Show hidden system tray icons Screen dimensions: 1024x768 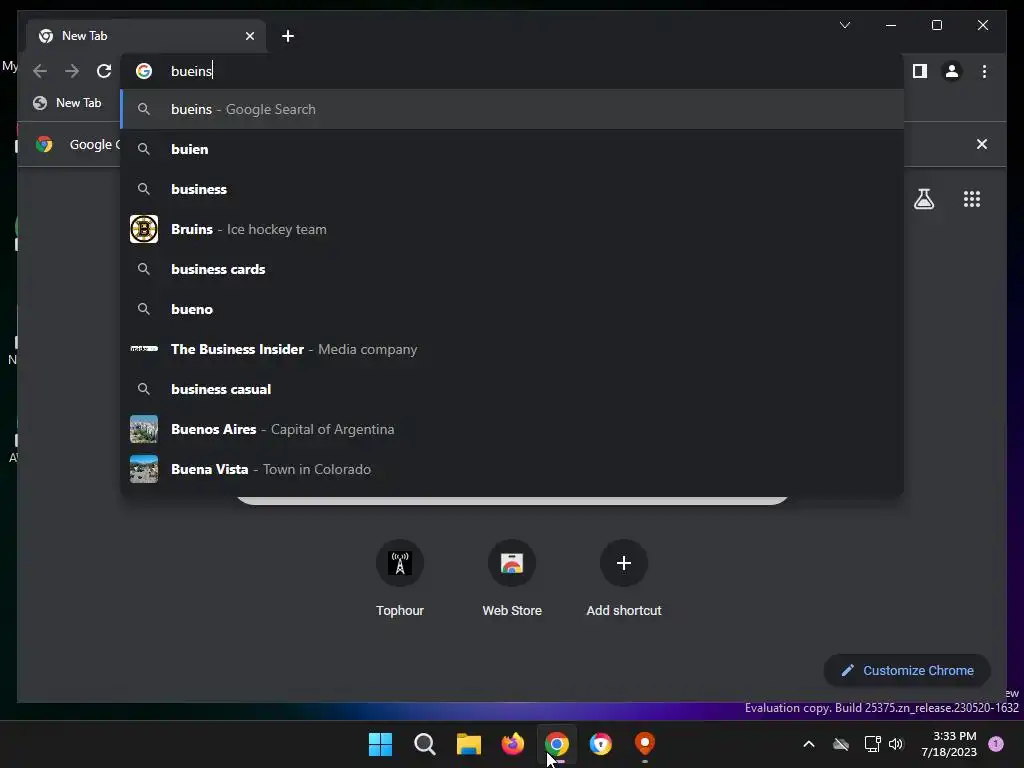tap(808, 744)
